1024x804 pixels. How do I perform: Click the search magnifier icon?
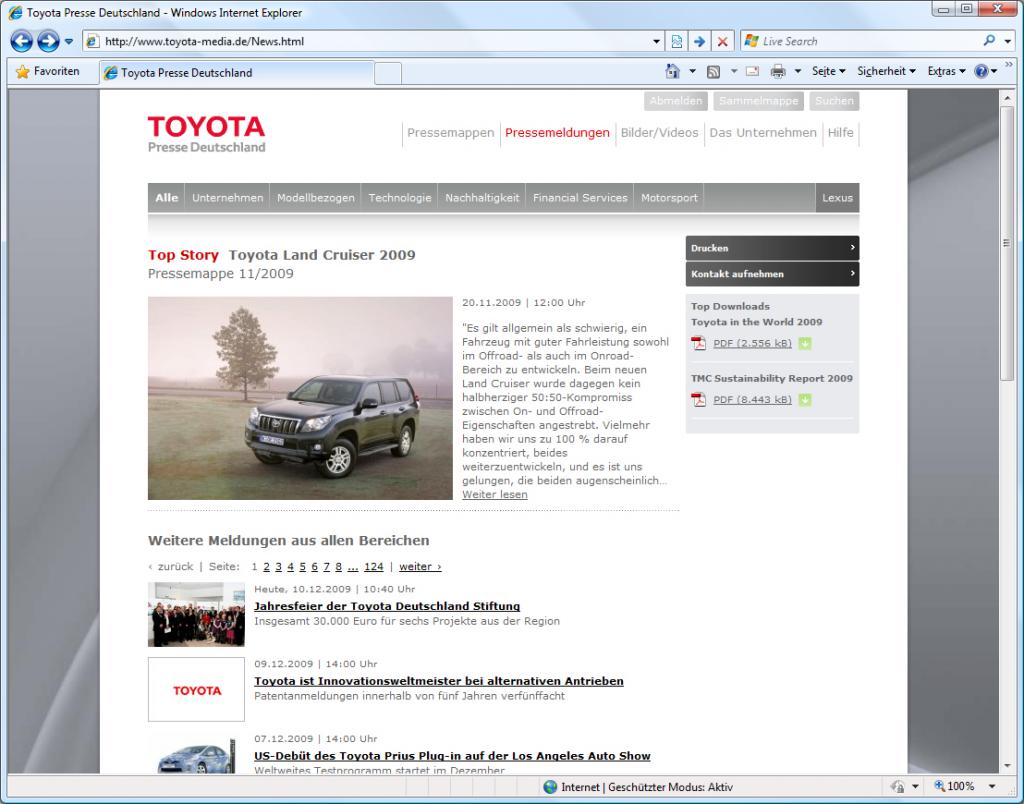click(x=989, y=40)
